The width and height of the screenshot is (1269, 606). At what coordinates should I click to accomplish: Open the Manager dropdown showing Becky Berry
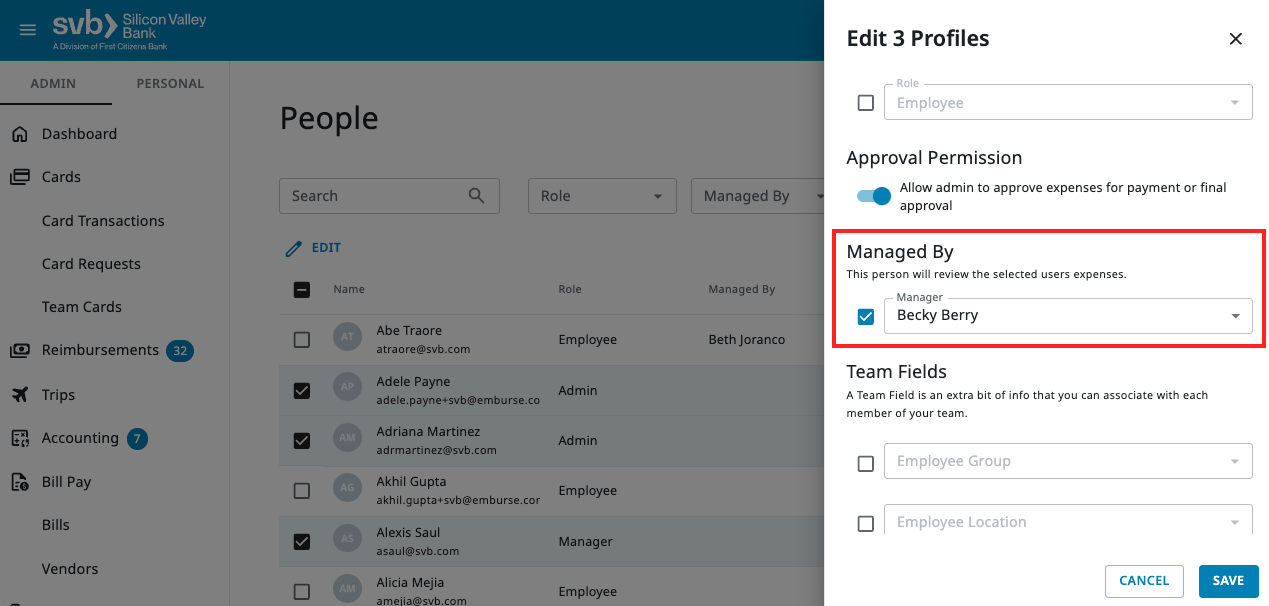pos(1067,316)
